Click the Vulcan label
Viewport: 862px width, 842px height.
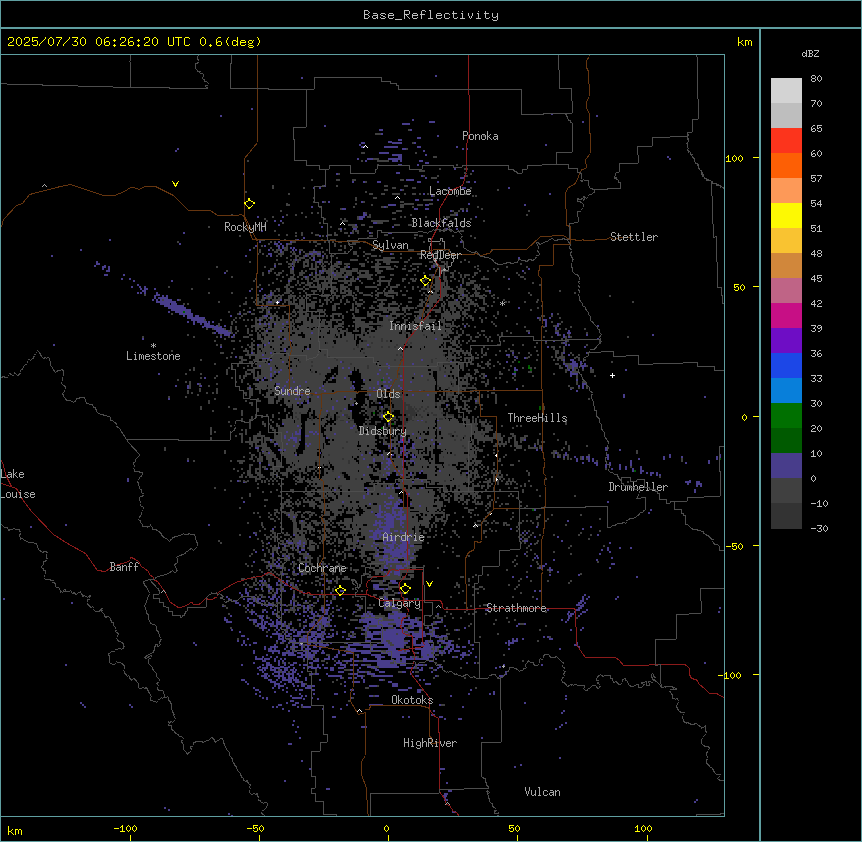[543, 792]
